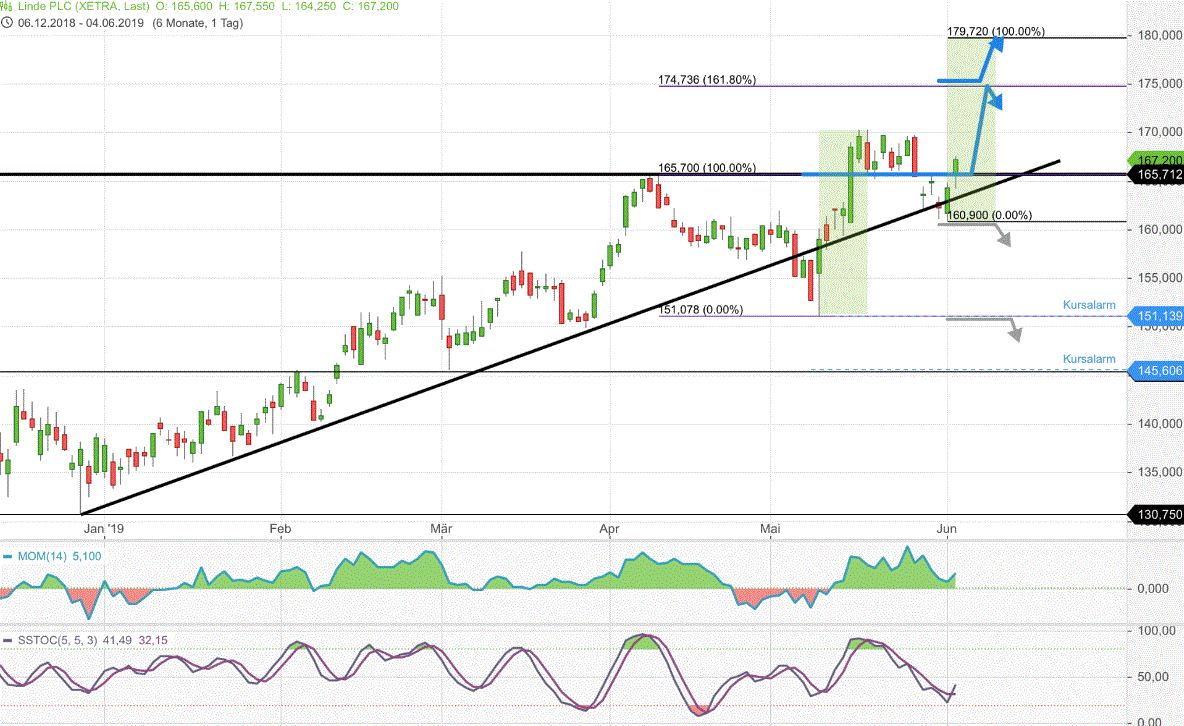Click the low value L: 164,250

click(307, 6)
